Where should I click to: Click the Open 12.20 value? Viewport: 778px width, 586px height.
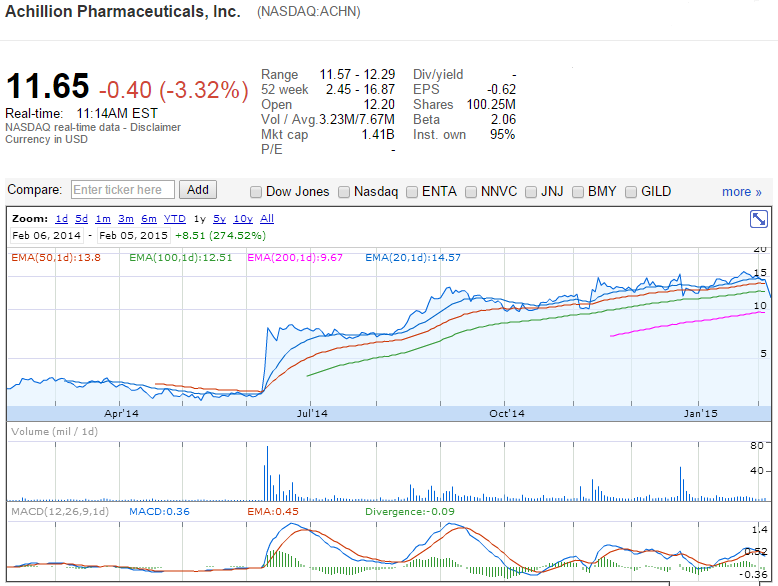pos(380,105)
